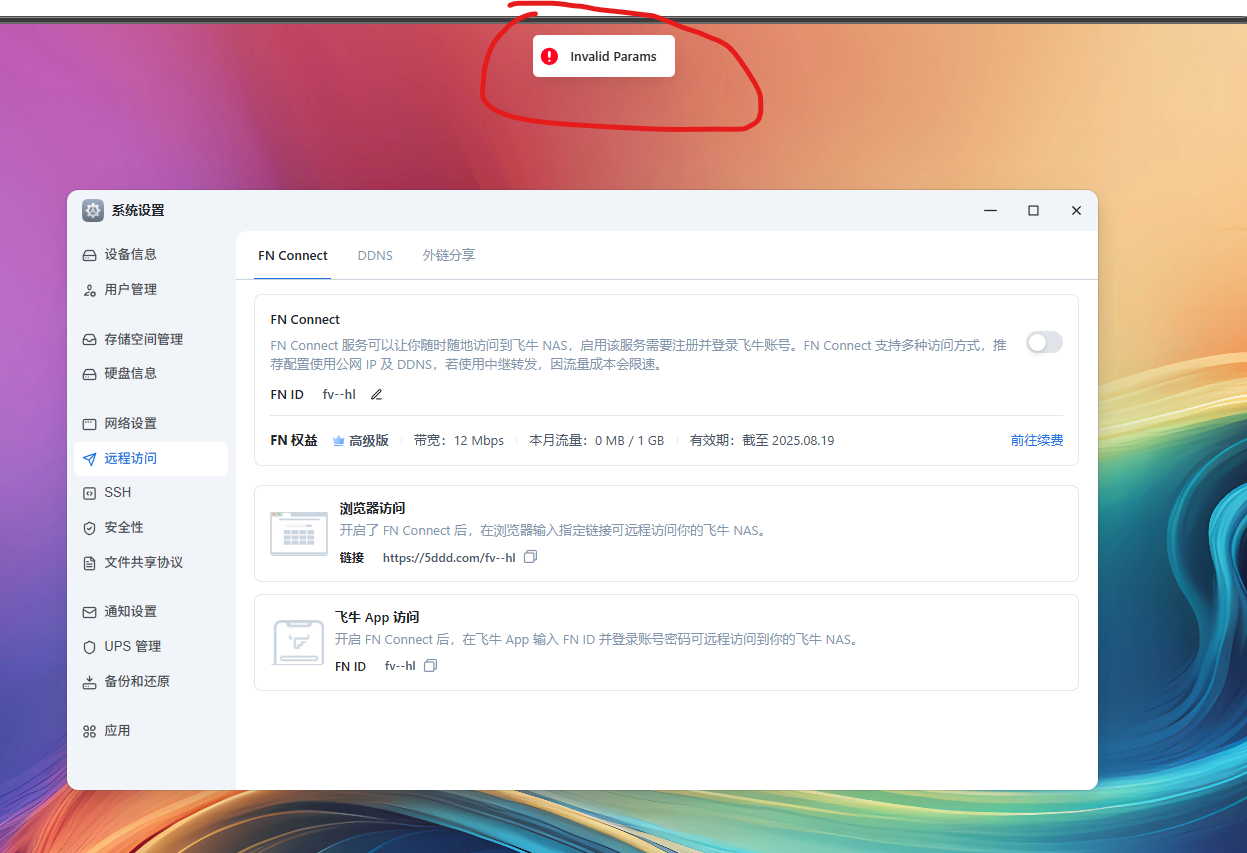Click the 浏览器访问 heading
This screenshot has width=1247, height=853.
point(372,509)
